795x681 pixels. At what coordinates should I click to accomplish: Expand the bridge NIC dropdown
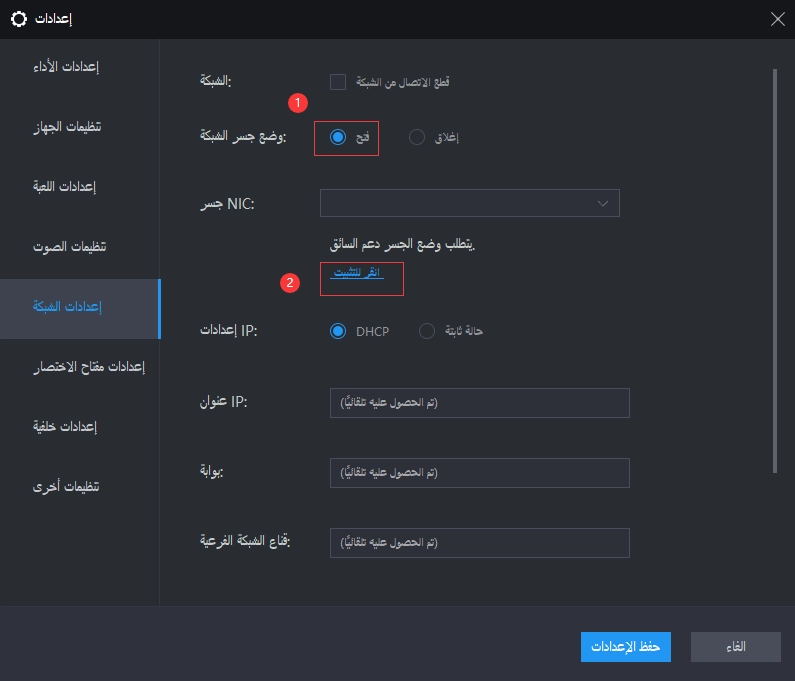(x=469, y=203)
